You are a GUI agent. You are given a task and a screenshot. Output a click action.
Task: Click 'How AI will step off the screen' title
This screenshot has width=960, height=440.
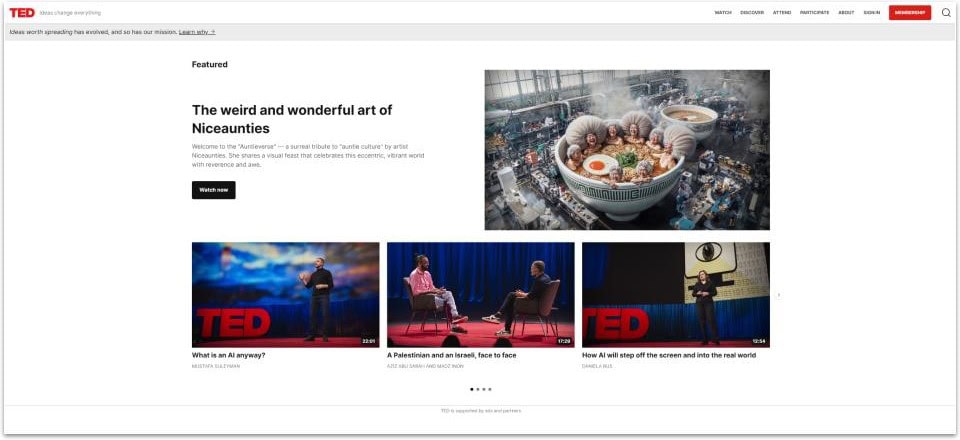click(669, 355)
